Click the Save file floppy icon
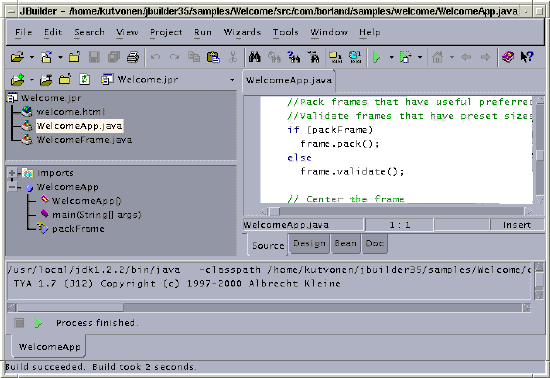 point(94,57)
